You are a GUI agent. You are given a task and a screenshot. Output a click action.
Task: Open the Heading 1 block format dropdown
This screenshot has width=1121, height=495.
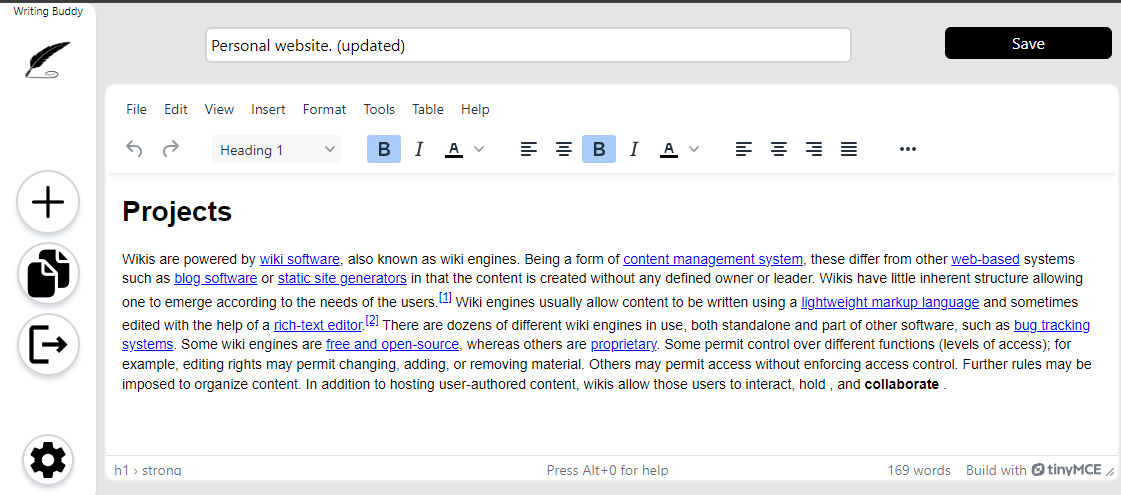(x=277, y=149)
